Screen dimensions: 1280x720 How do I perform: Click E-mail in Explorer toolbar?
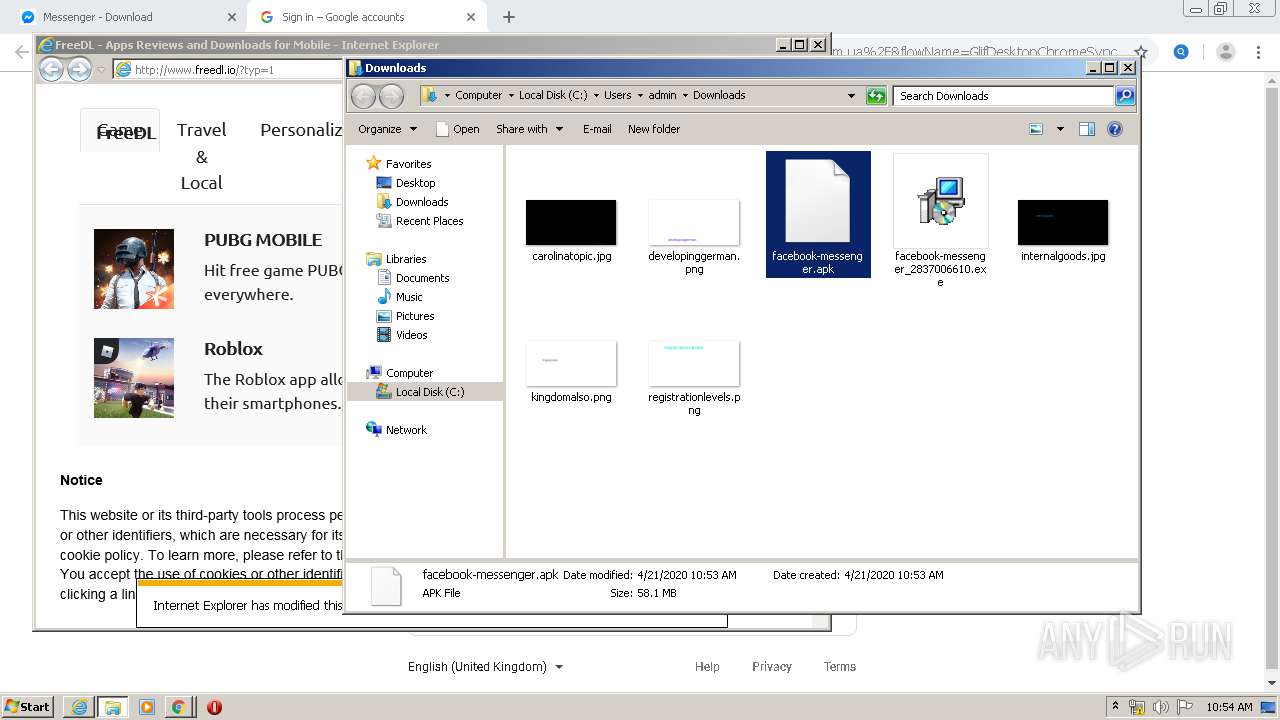point(597,129)
